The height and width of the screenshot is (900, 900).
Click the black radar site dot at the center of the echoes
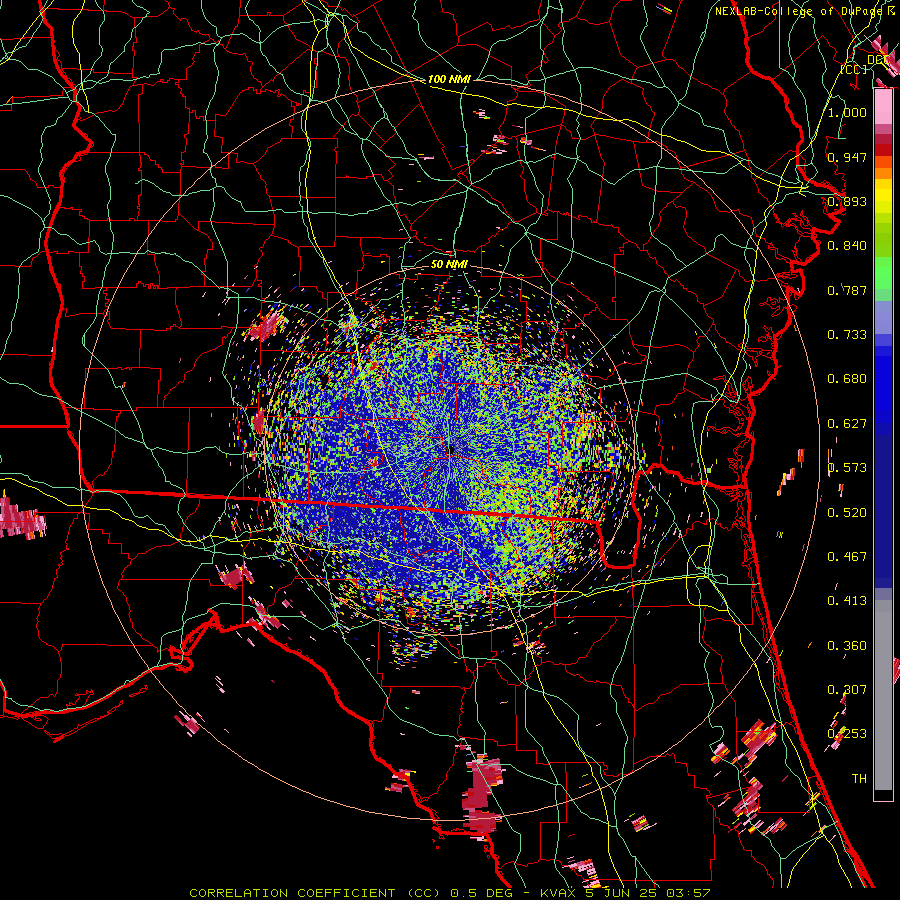coord(452,451)
